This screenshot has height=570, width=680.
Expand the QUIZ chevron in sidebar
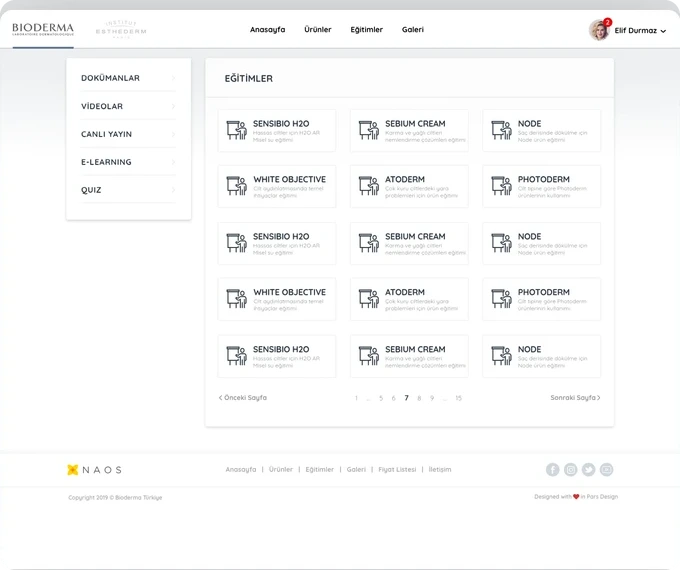173,190
